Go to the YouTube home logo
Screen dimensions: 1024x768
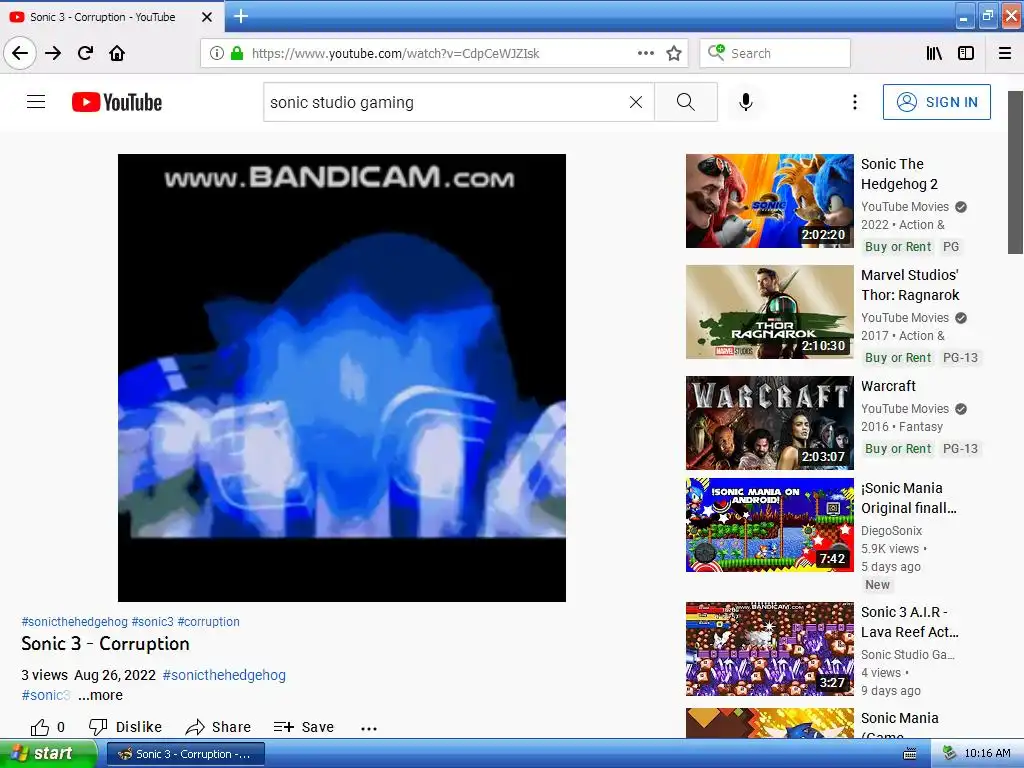117,102
